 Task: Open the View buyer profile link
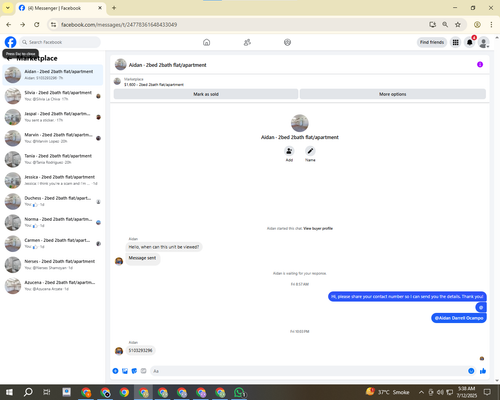coord(318,228)
